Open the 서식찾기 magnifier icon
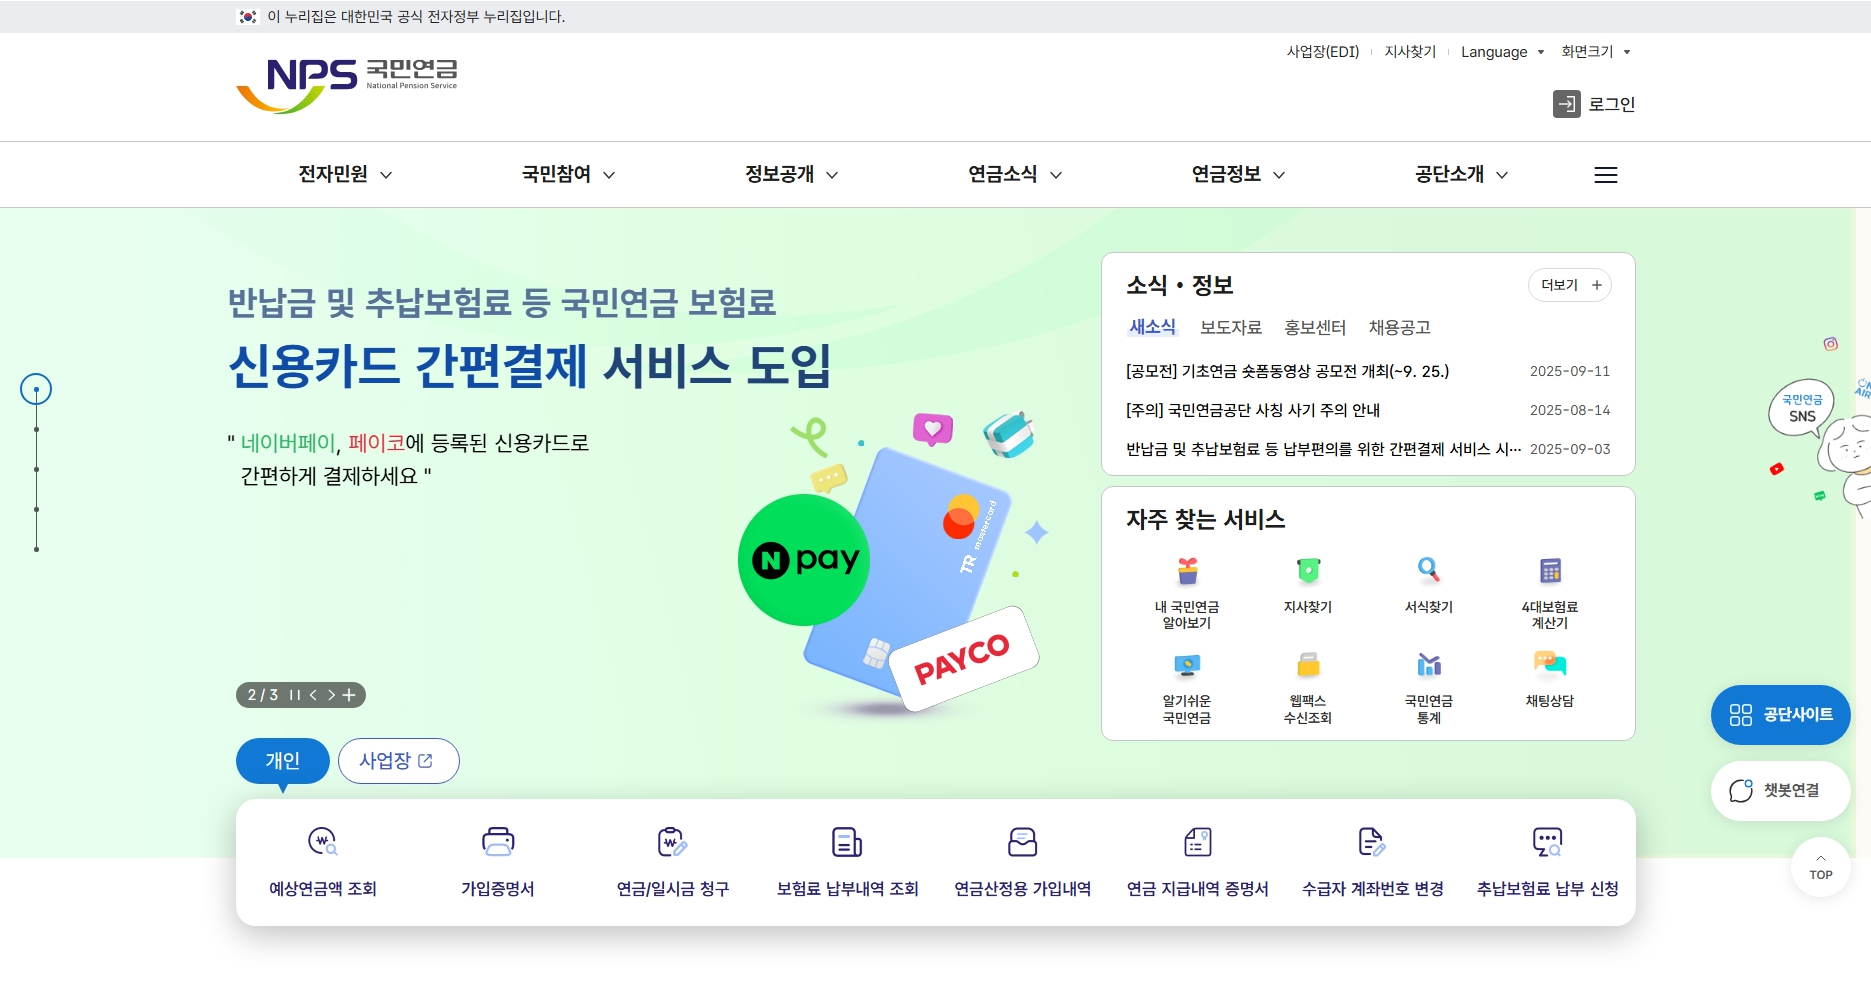This screenshot has height=1005, width=1871. (1429, 571)
